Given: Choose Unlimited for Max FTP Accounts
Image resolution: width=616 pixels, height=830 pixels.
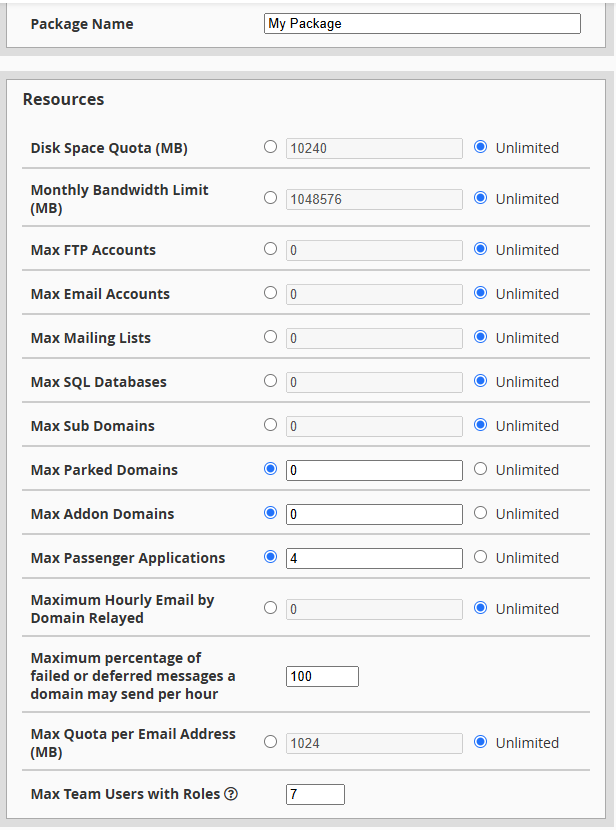Looking at the screenshot, I should pos(481,249).
